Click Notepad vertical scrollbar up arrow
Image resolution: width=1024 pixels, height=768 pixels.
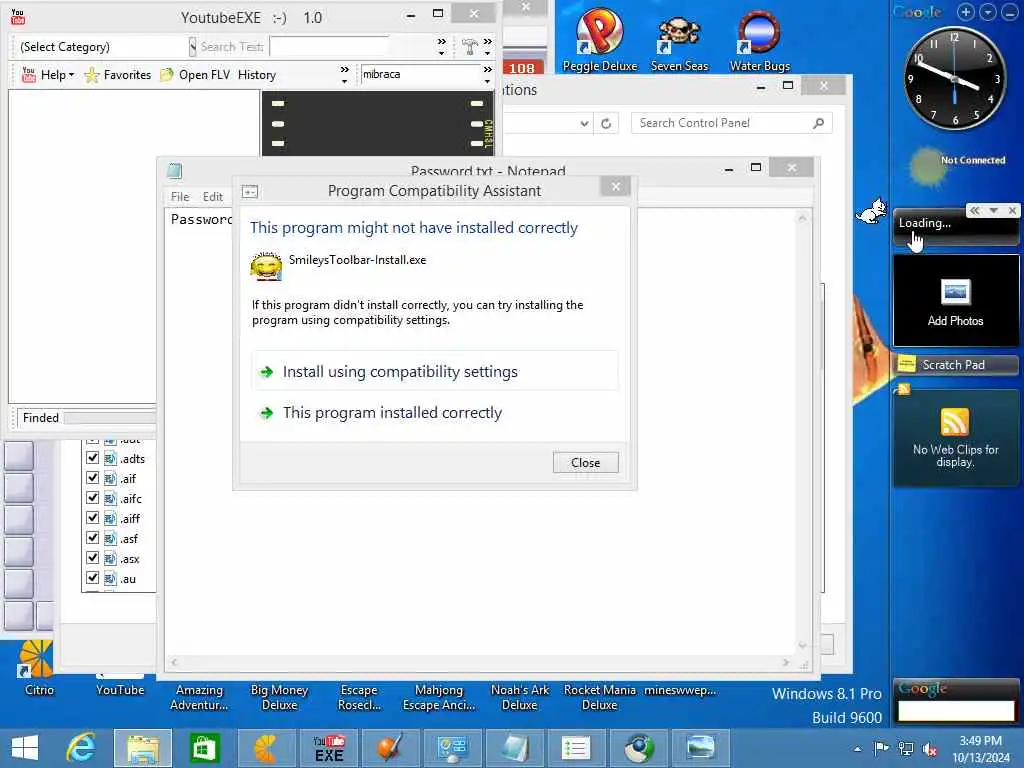[x=803, y=218]
